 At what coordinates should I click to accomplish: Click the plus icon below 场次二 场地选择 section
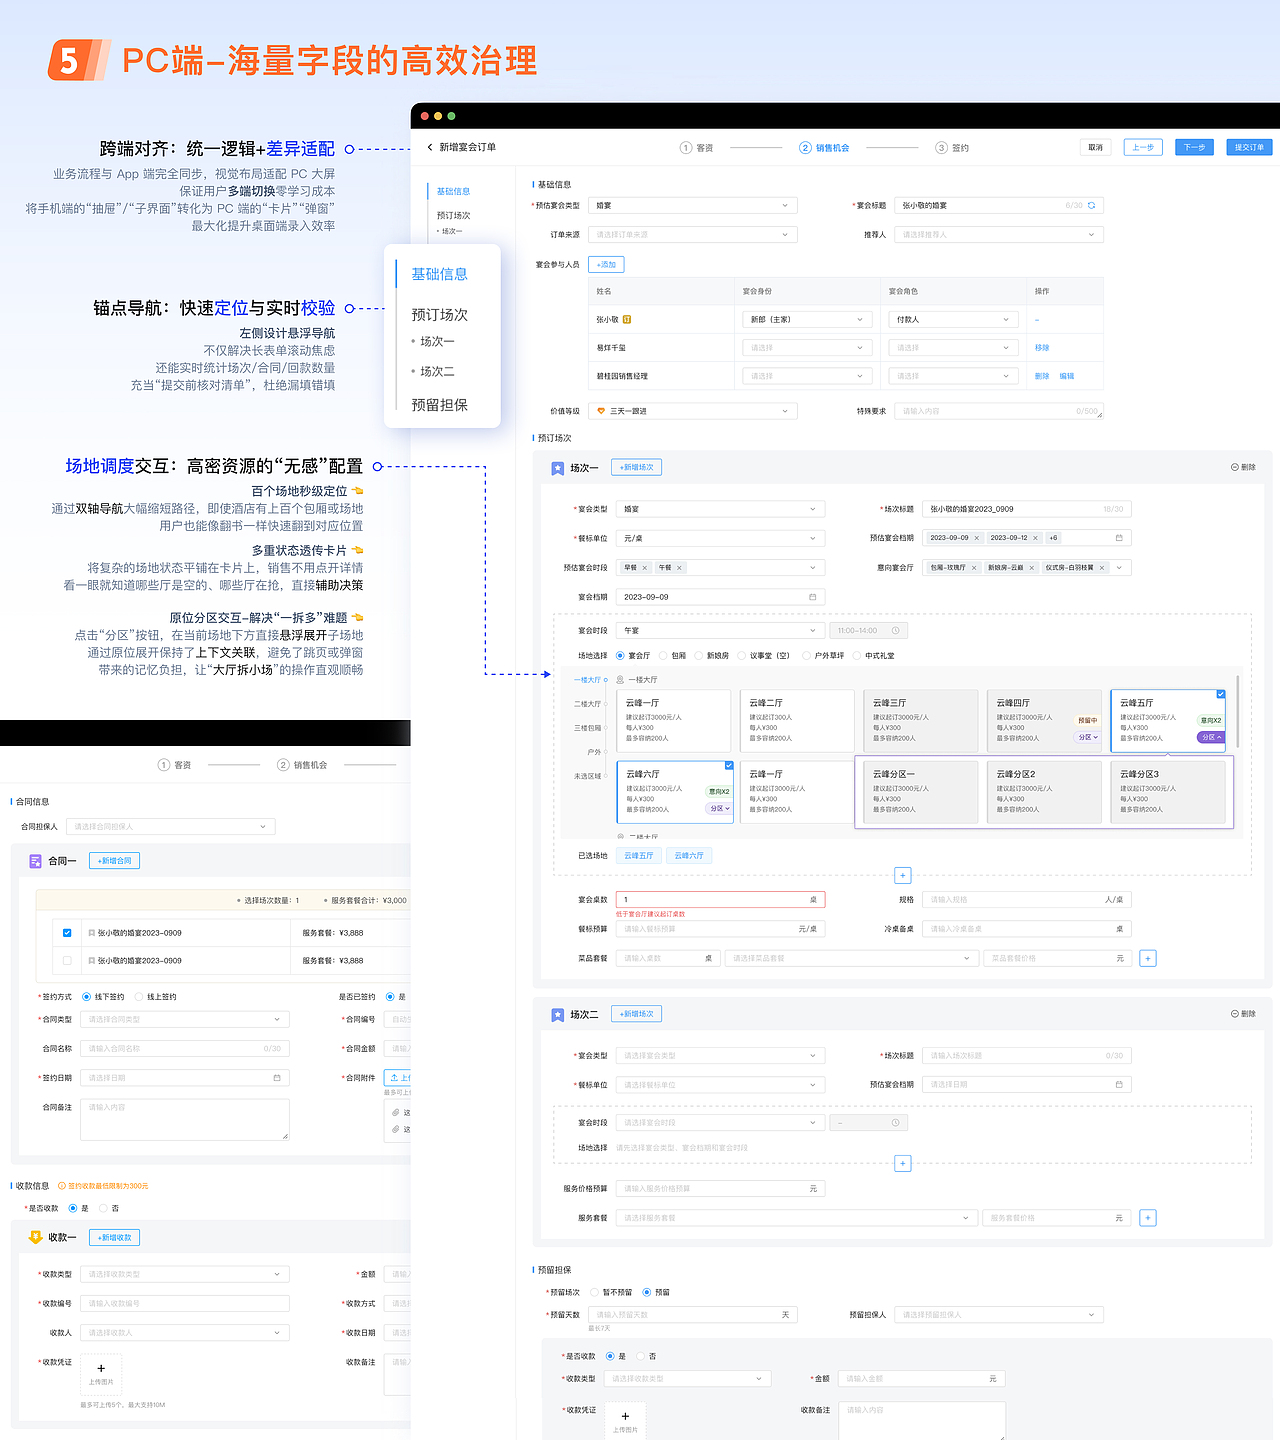[902, 1163]
